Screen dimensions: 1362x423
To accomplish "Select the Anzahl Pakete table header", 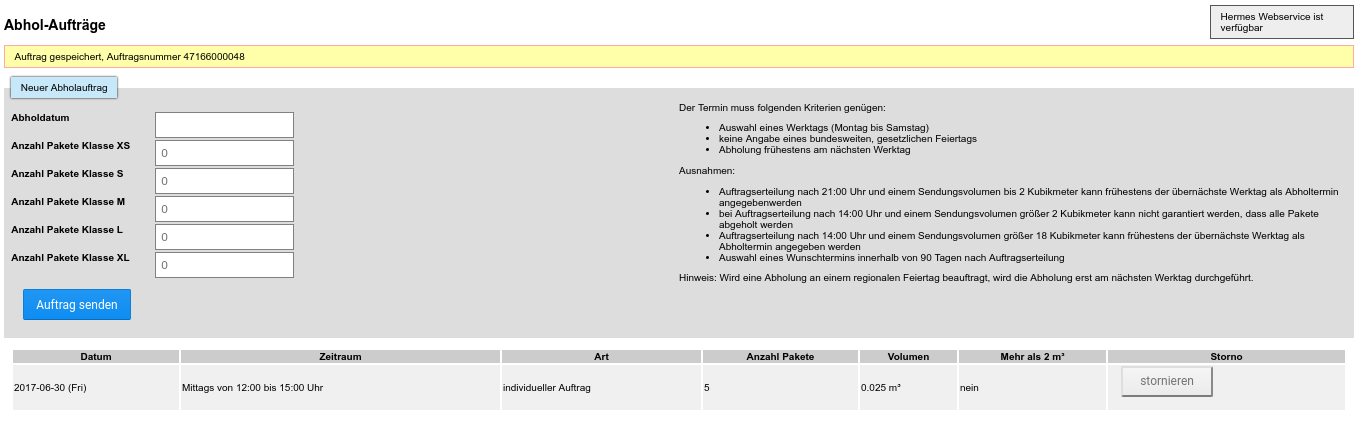I will coord(780,356).
